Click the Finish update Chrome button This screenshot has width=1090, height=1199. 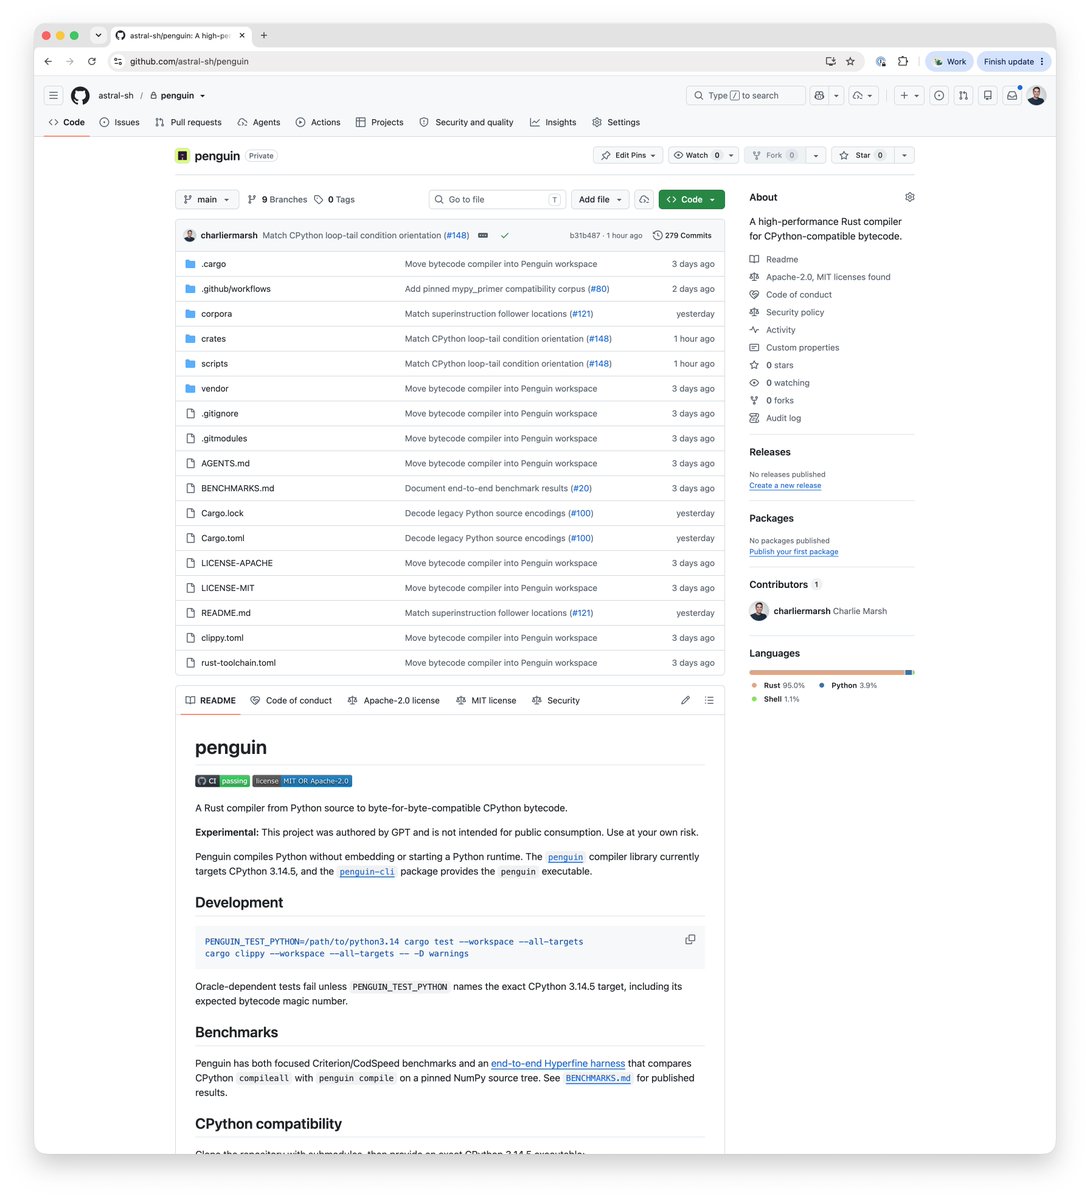tap(1014, 62)
